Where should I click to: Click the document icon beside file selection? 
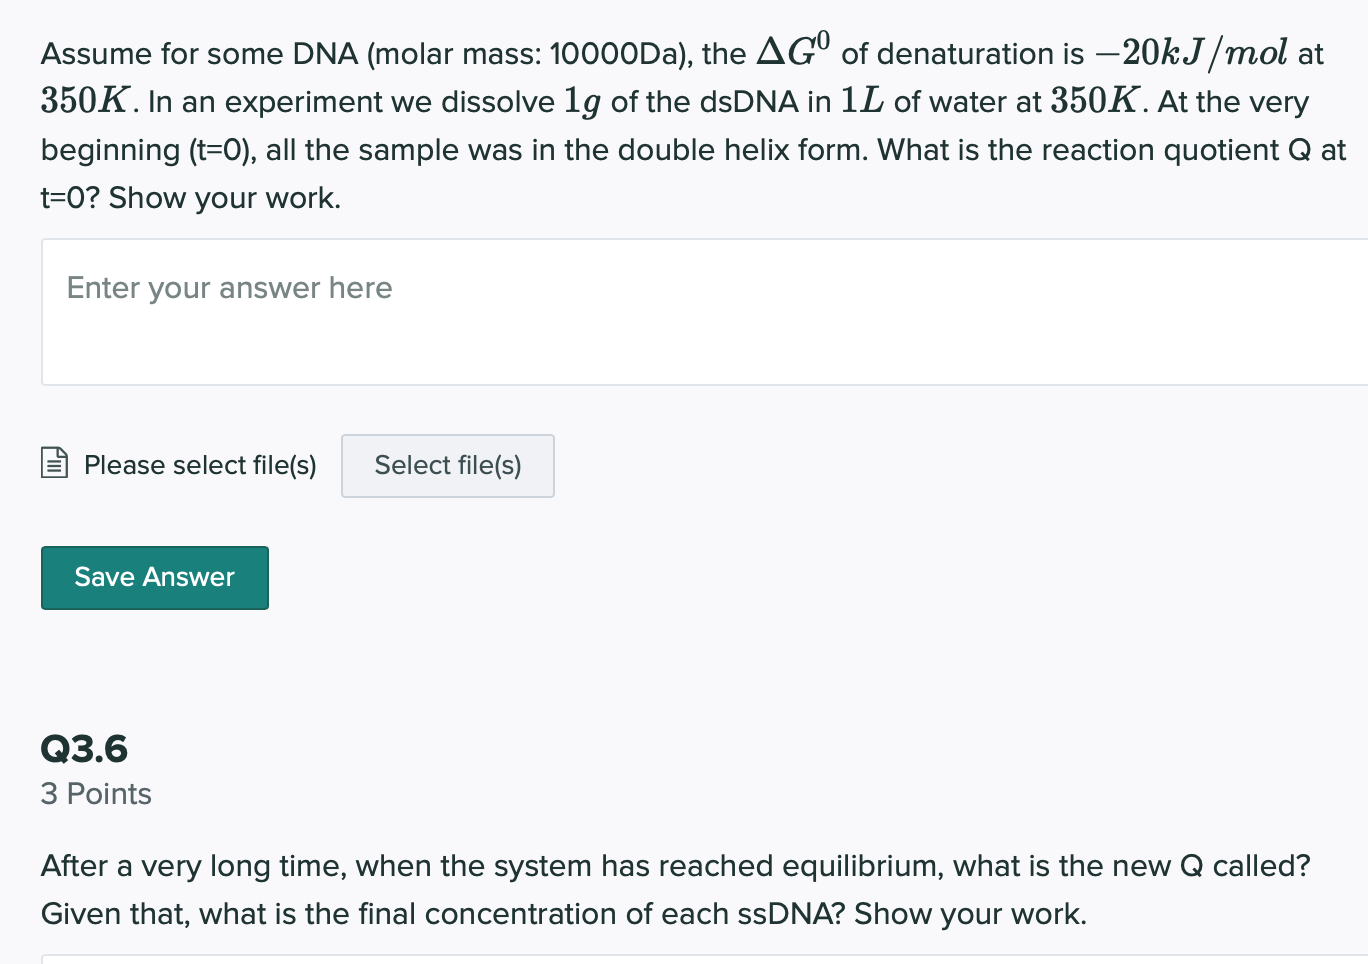coord(55,462)
